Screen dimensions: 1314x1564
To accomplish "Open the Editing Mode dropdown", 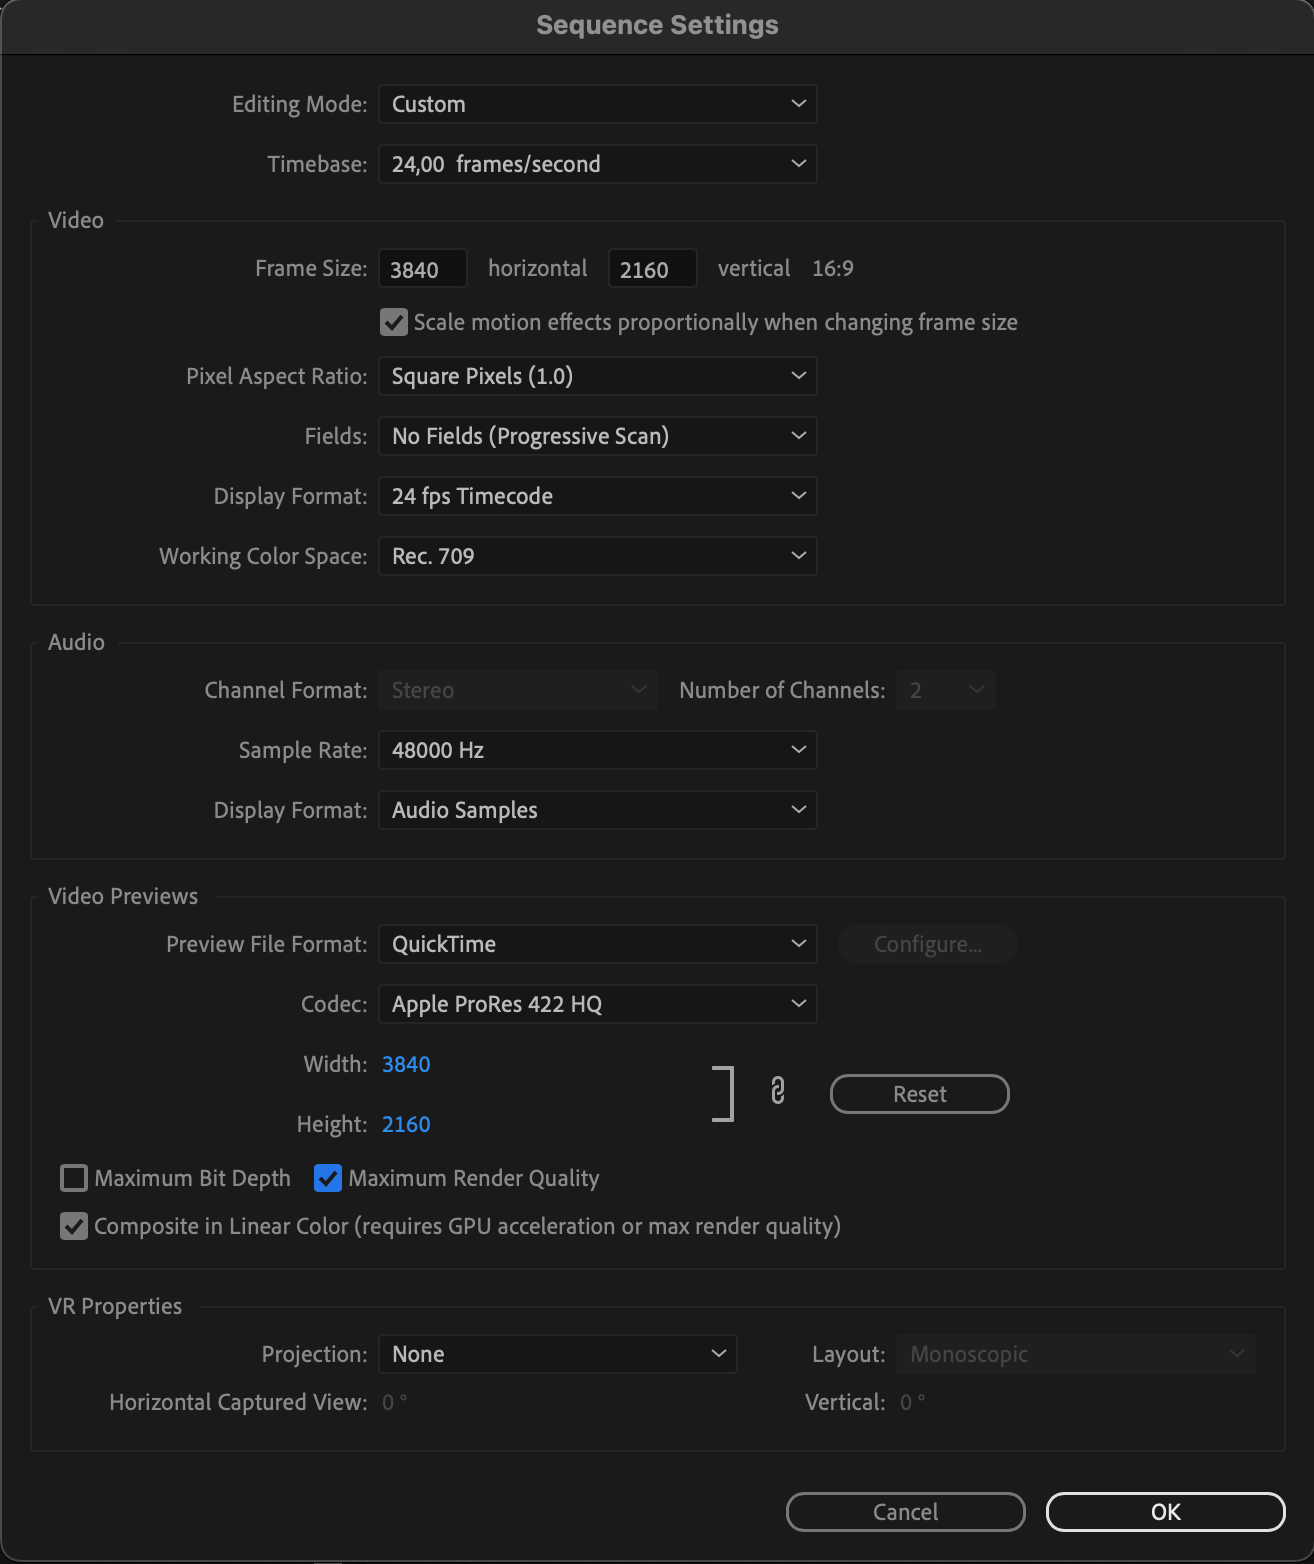I will coord(597,104).
